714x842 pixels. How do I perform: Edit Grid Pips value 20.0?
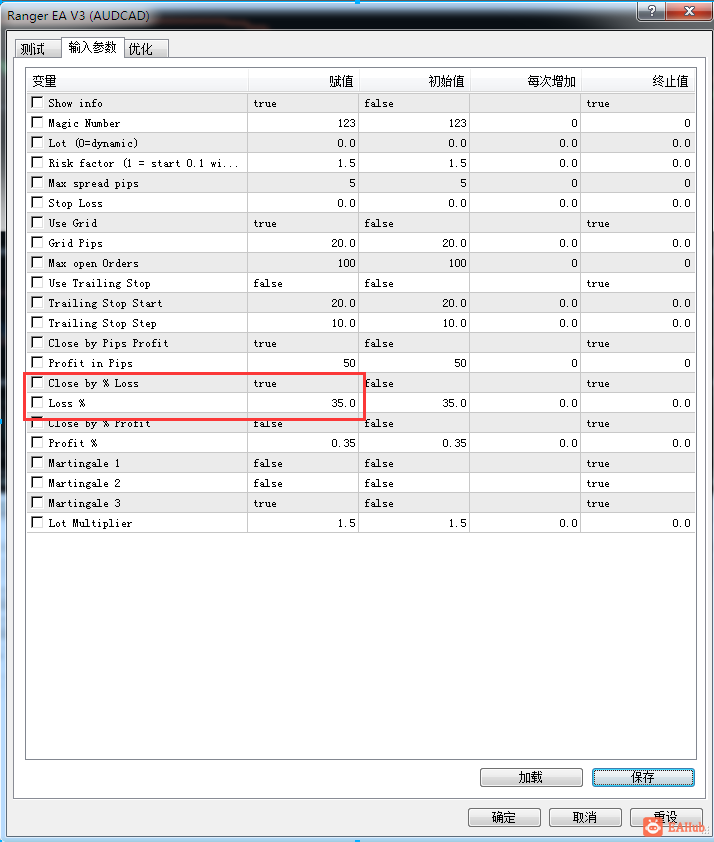[x=303, y=243]
